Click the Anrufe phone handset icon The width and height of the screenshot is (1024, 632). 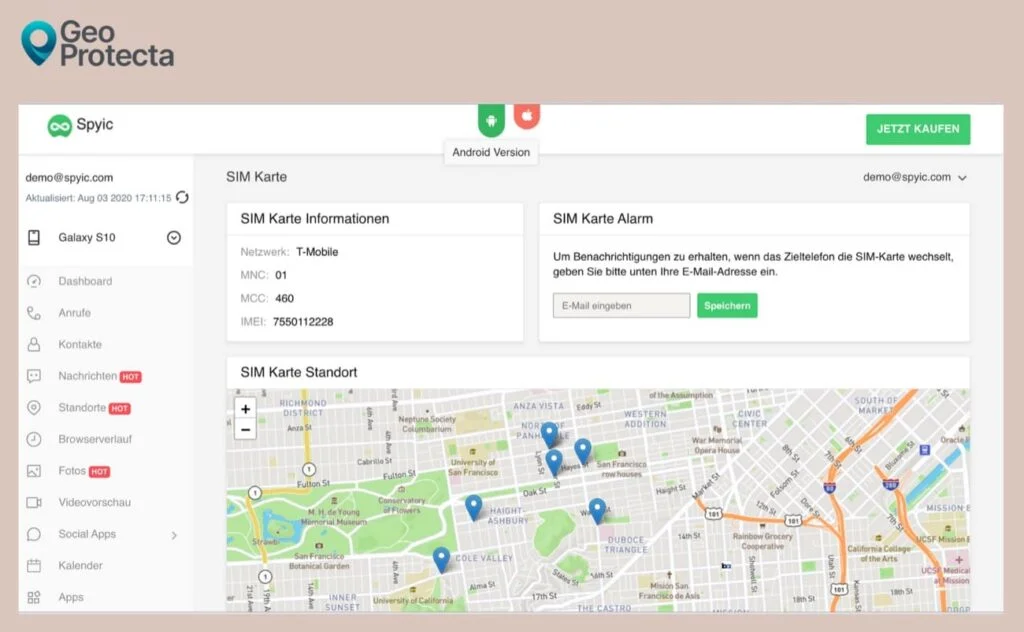point(34,313)
